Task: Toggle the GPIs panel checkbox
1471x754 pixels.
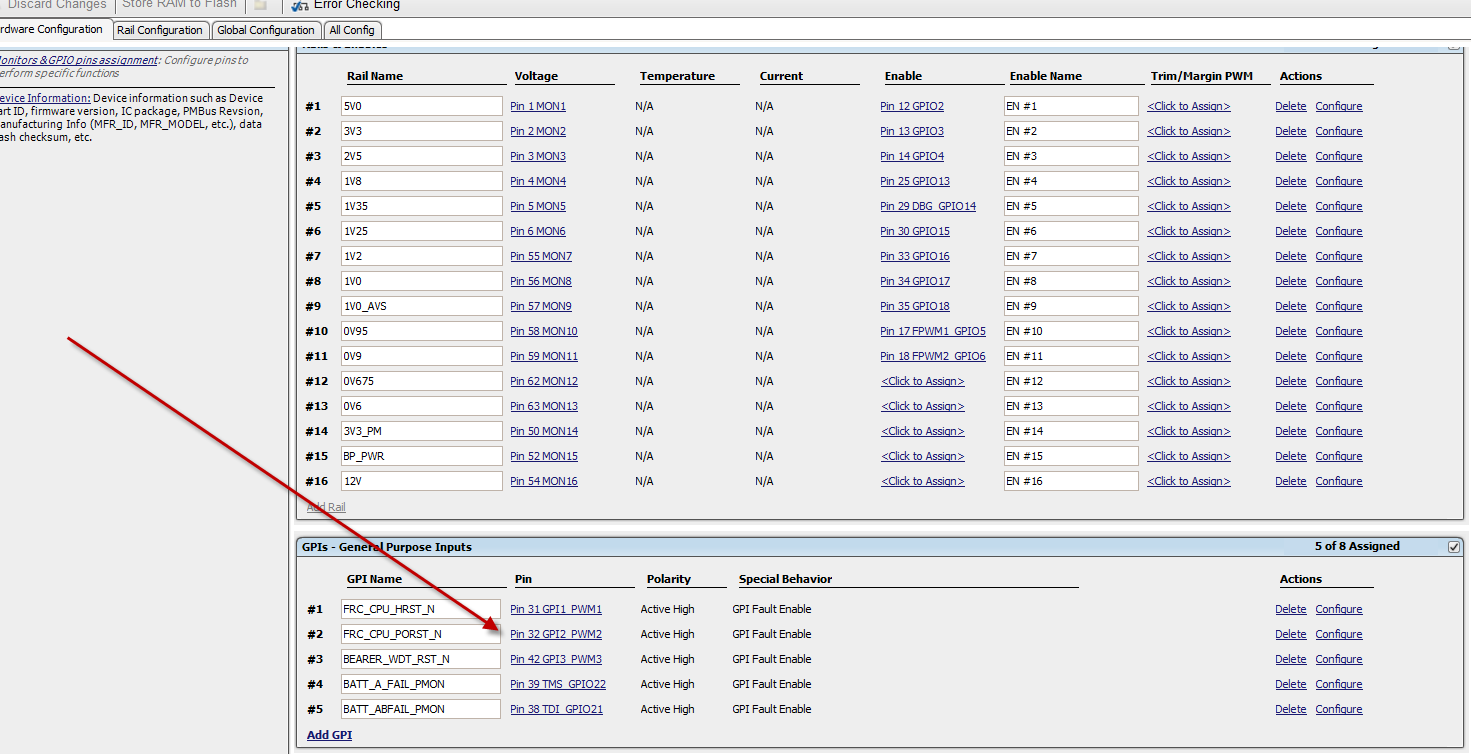Action: [x=1454, y=547]
